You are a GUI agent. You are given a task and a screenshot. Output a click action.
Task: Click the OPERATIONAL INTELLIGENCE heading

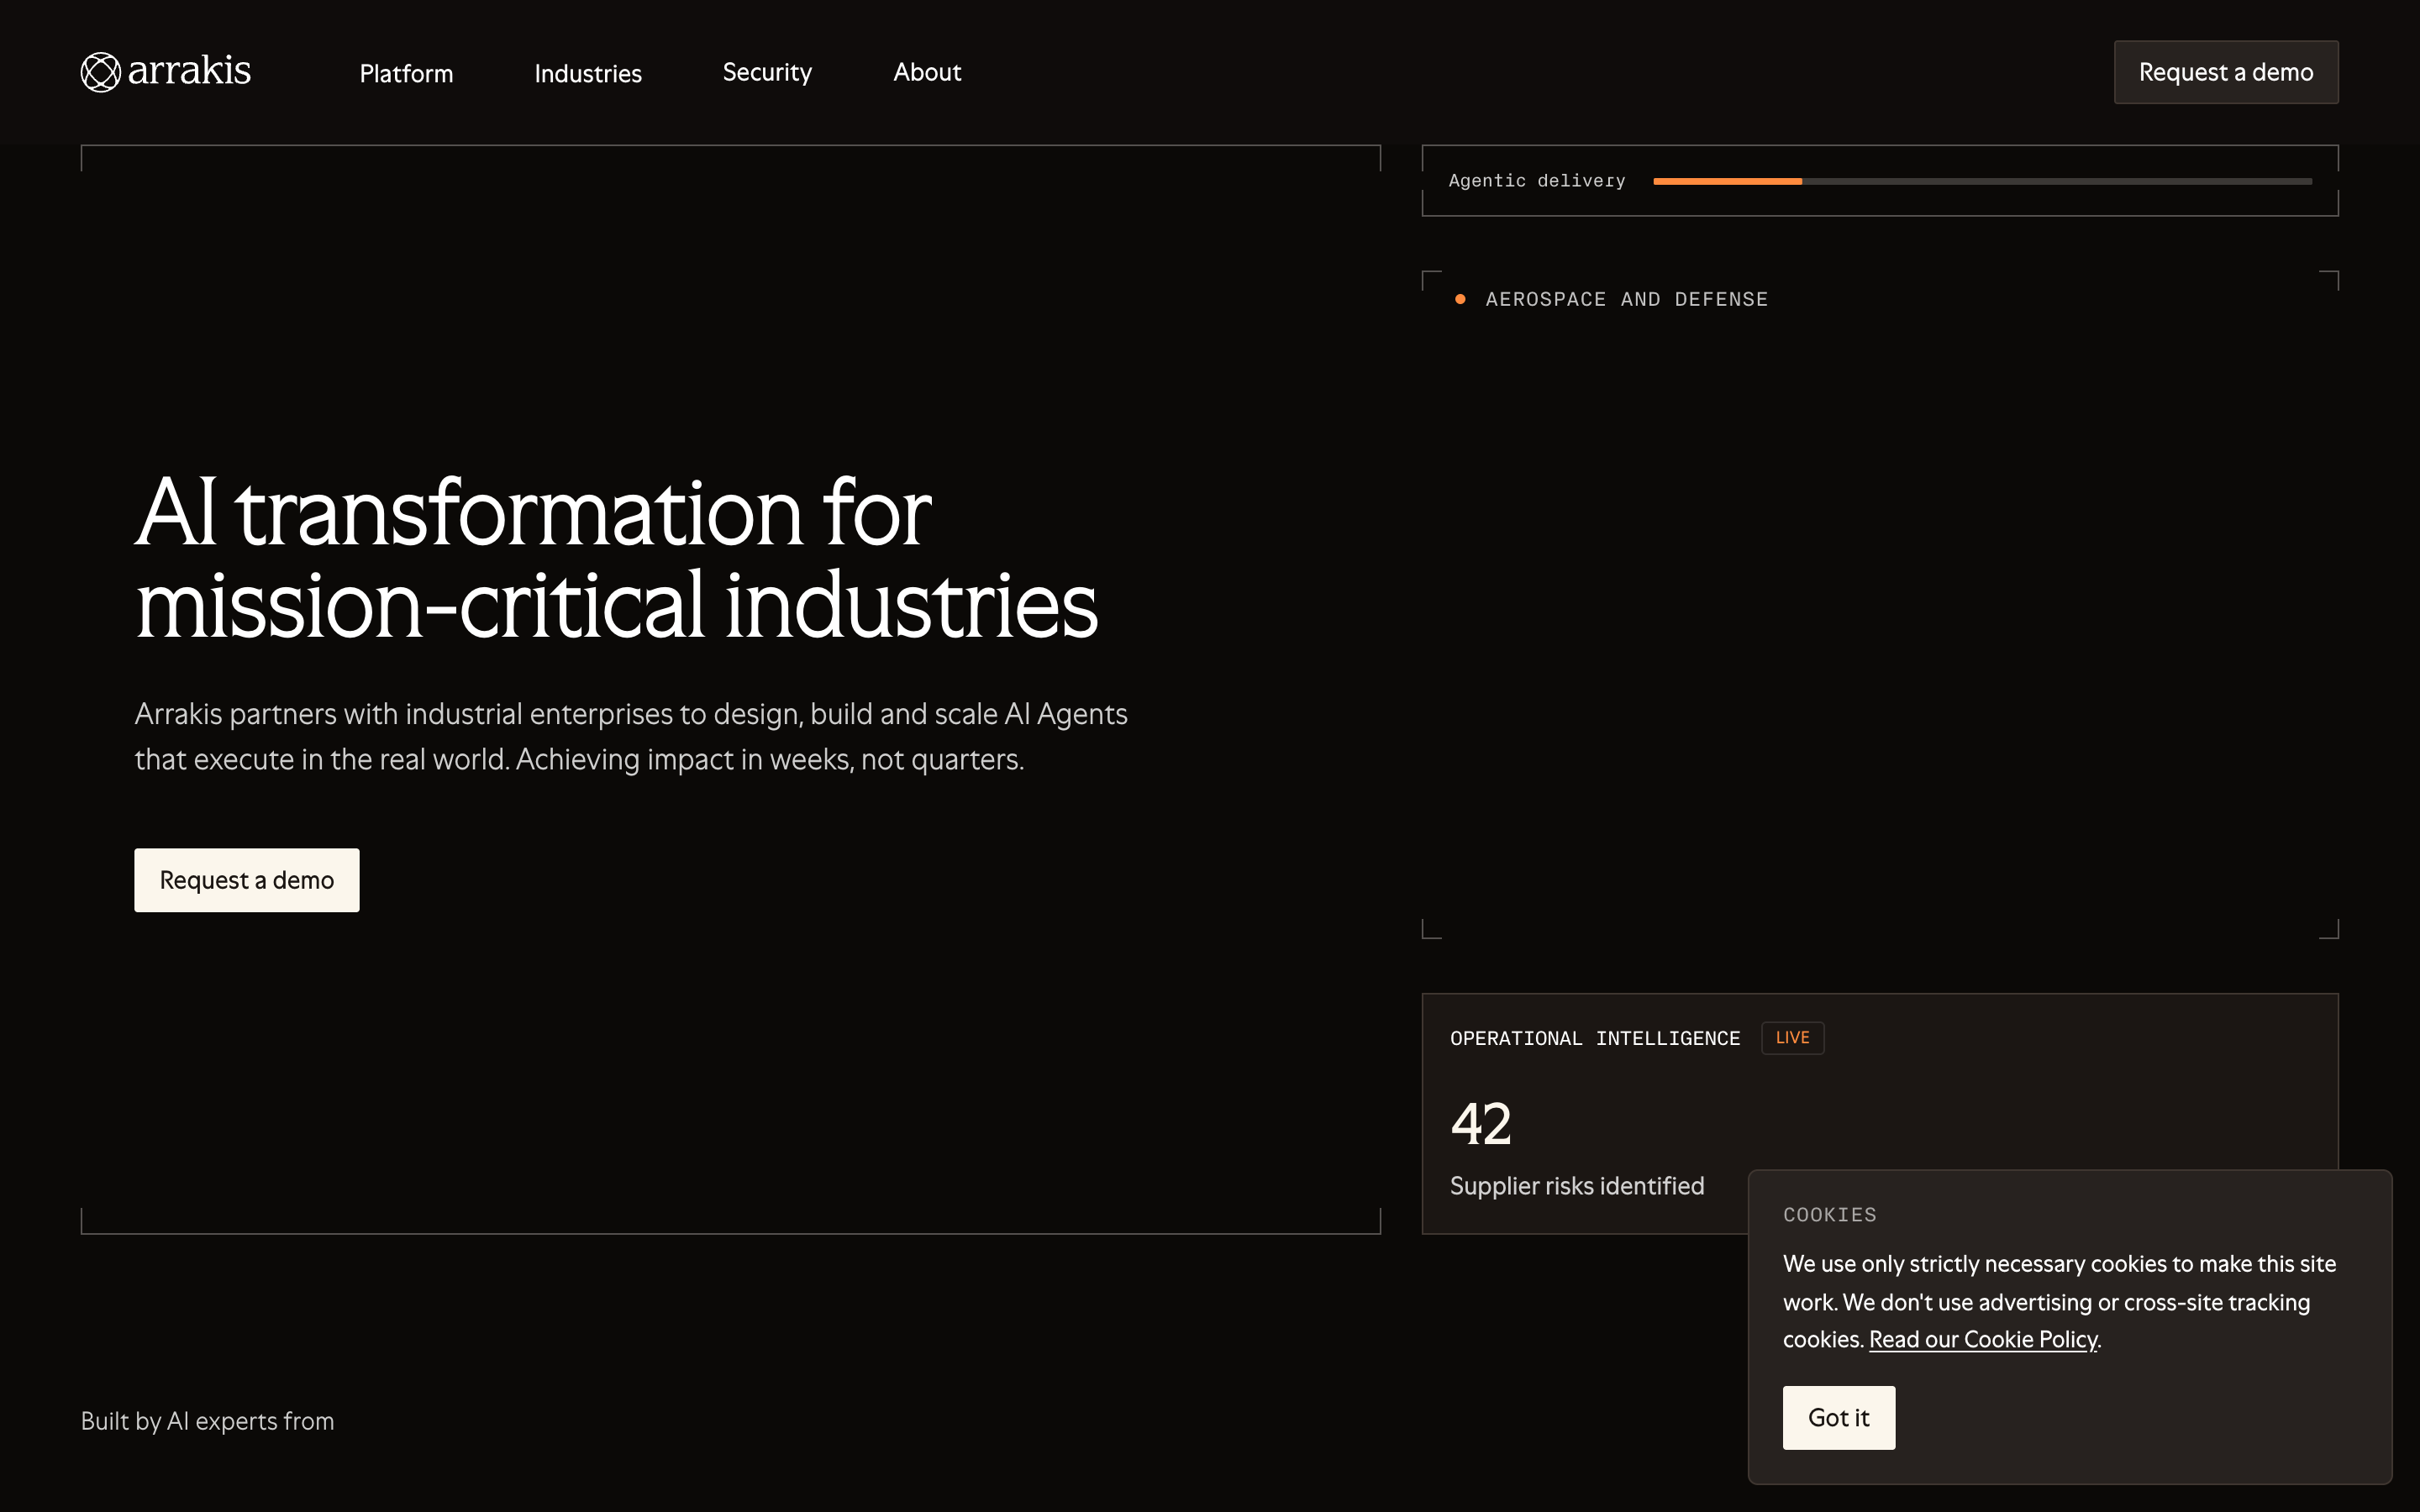[1595, 1038]
